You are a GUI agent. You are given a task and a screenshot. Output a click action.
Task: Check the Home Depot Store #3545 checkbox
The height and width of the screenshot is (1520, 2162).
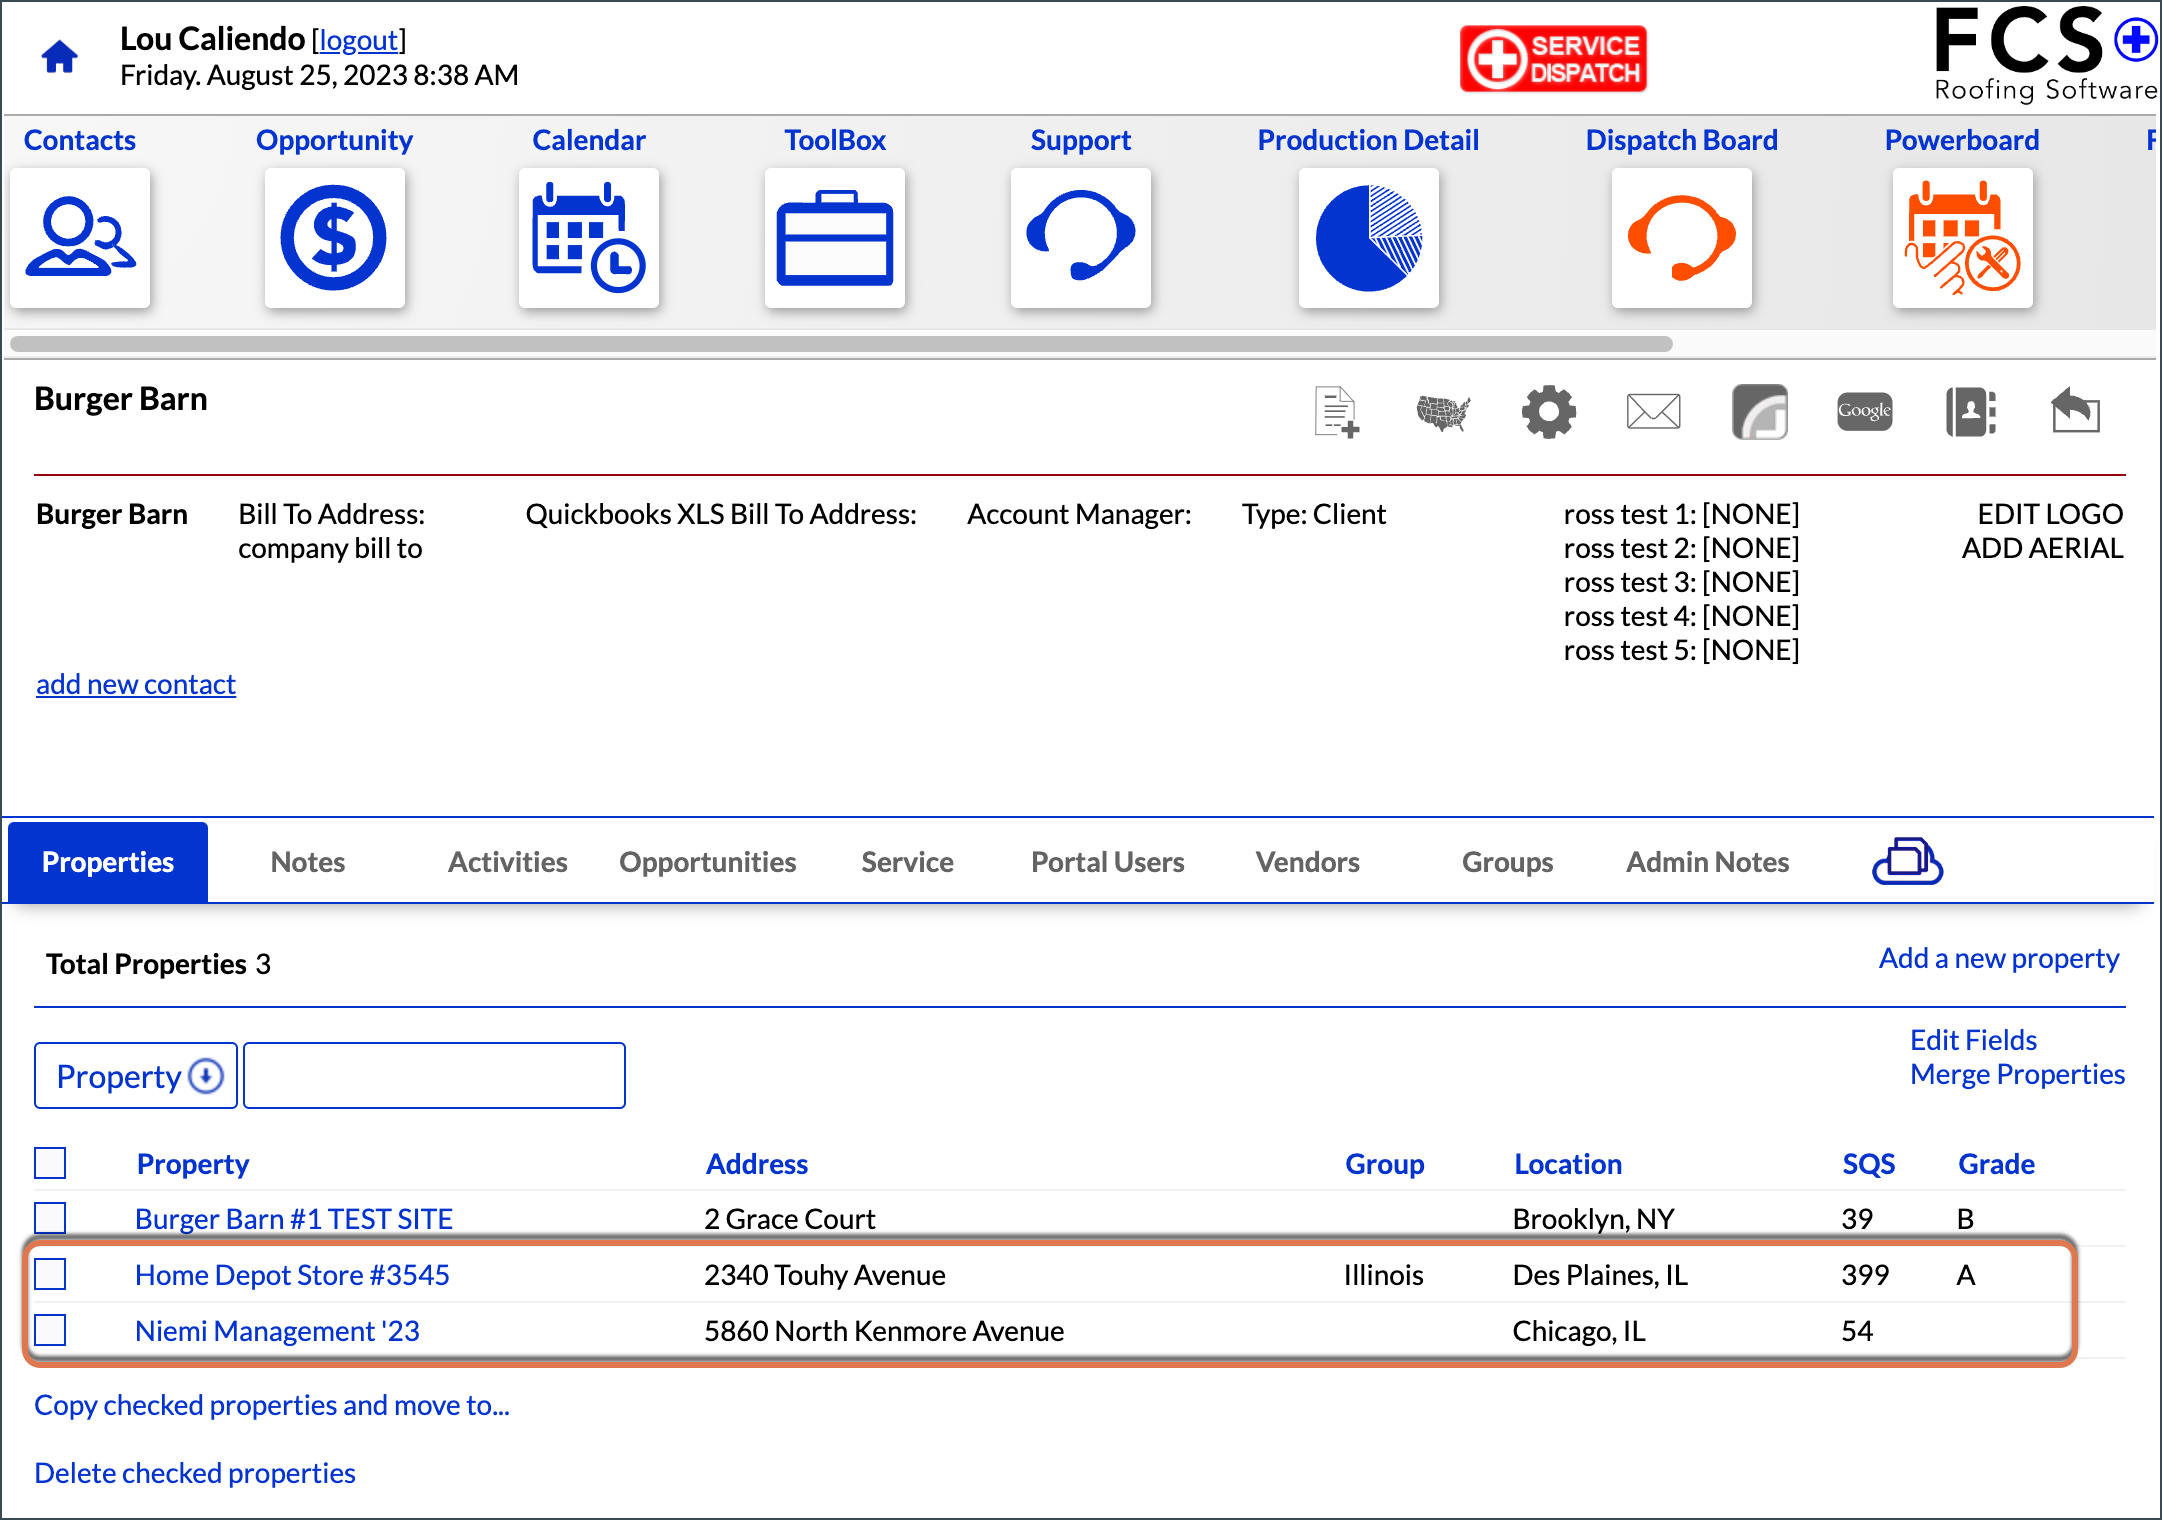[50, 1274]
